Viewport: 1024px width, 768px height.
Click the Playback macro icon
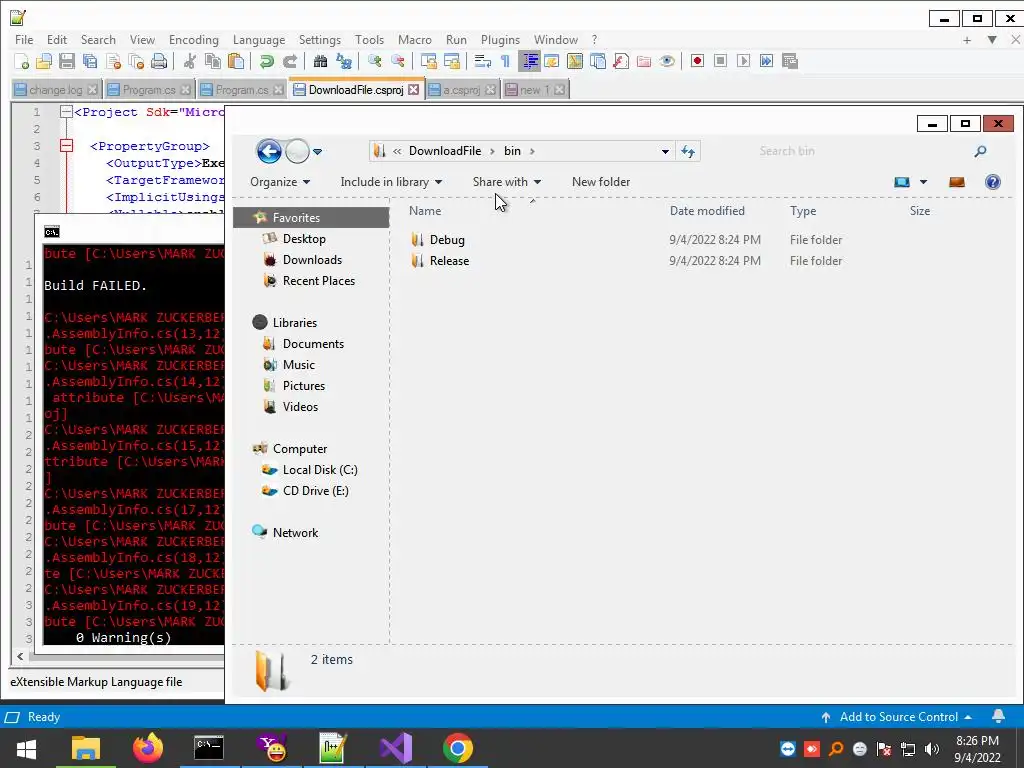pos(743,61)
